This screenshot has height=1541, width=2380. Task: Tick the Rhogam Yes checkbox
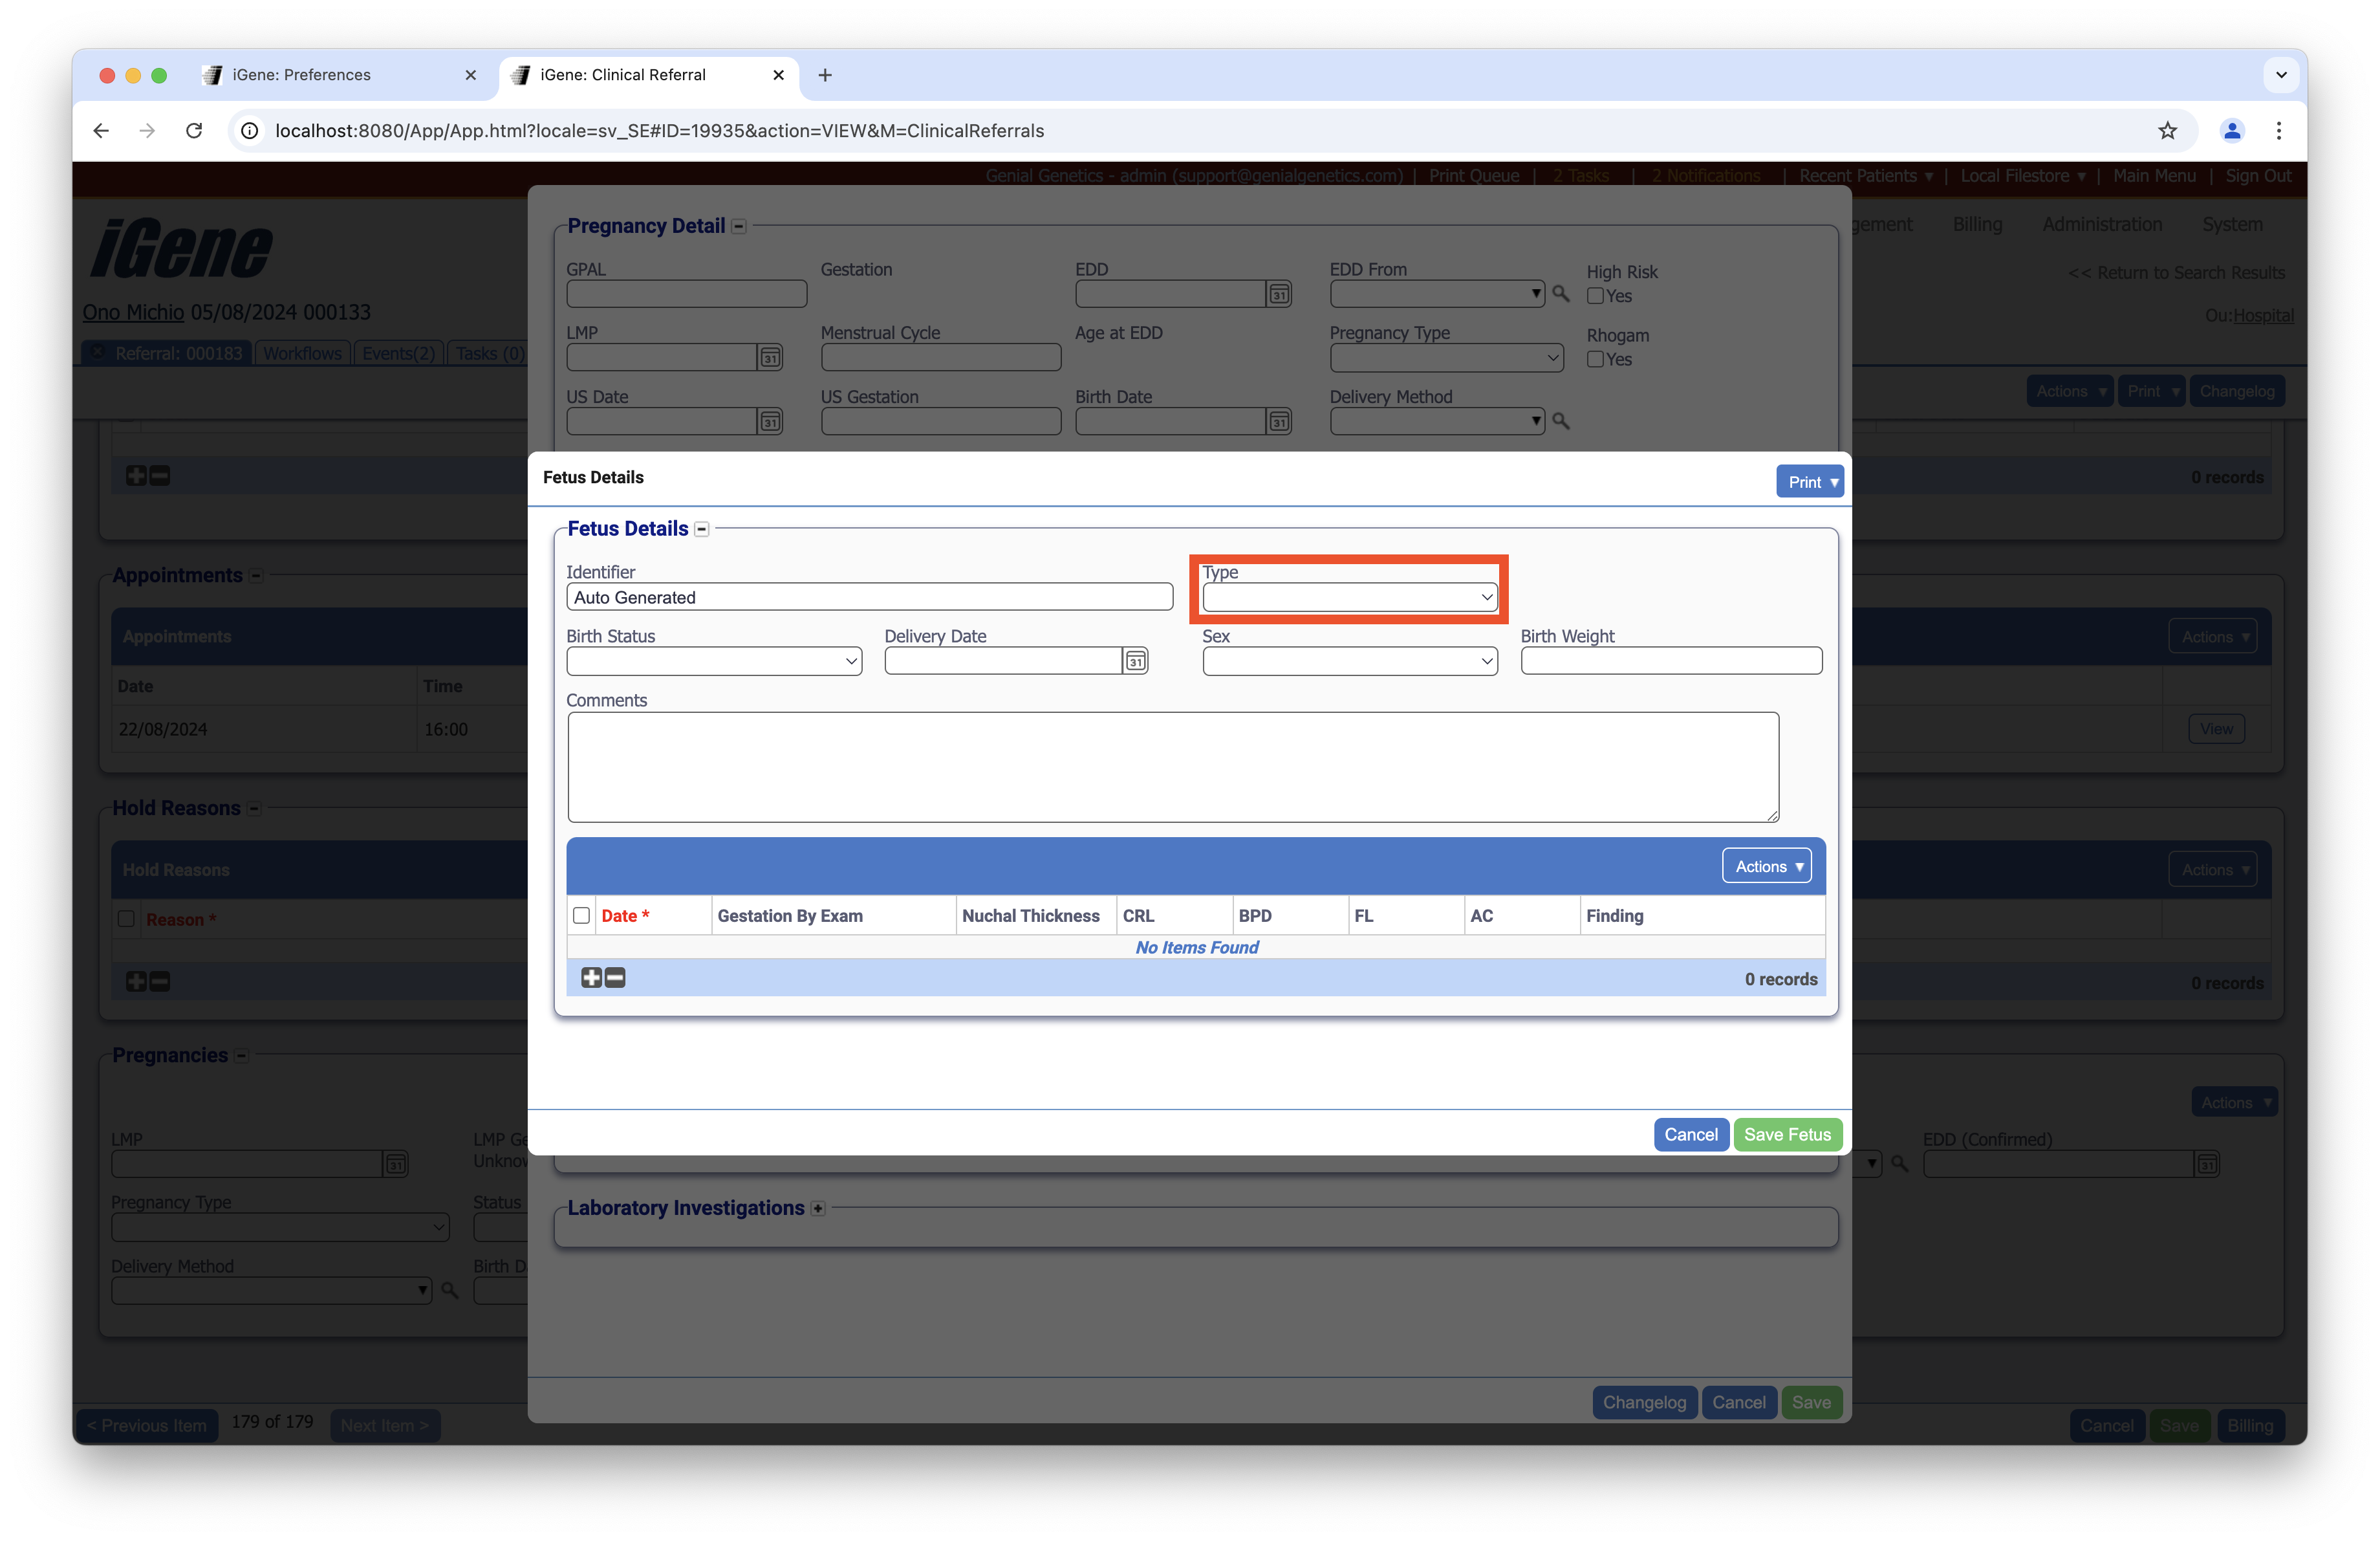click(x=1595, y=359)
